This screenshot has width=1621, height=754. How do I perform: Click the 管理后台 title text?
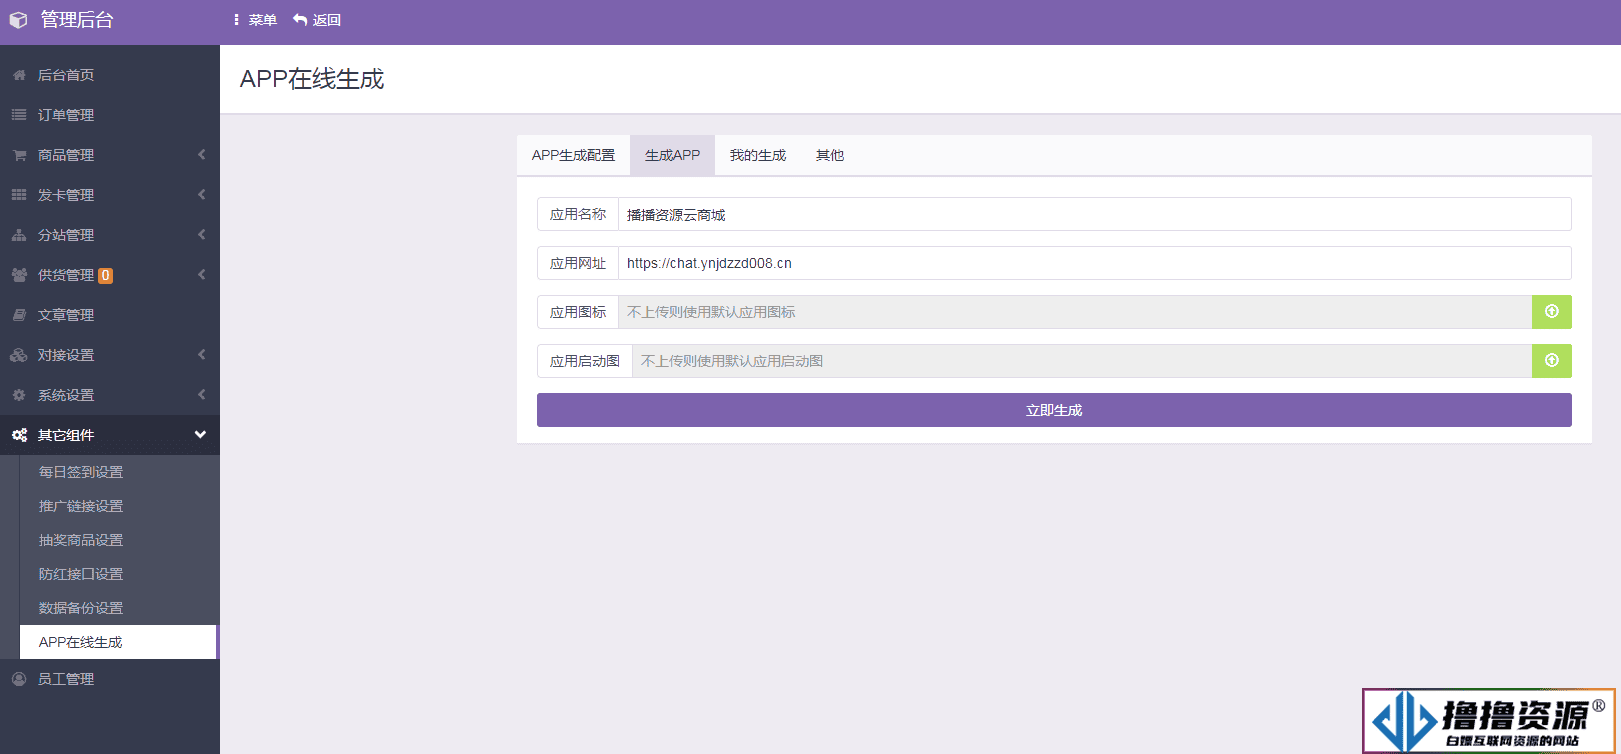77,20
